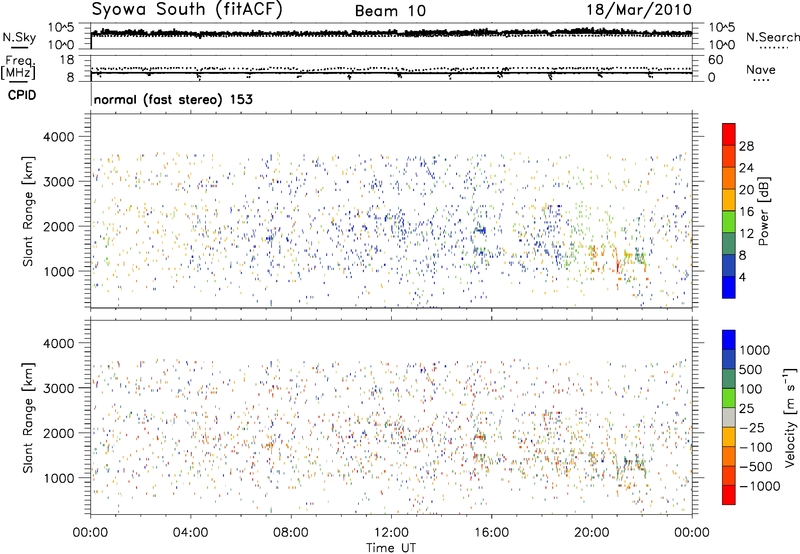This screenshot has width=800, height=554.
Task: Click the 'Power [dB]' color bar title
Action: [x=763, y=211]
